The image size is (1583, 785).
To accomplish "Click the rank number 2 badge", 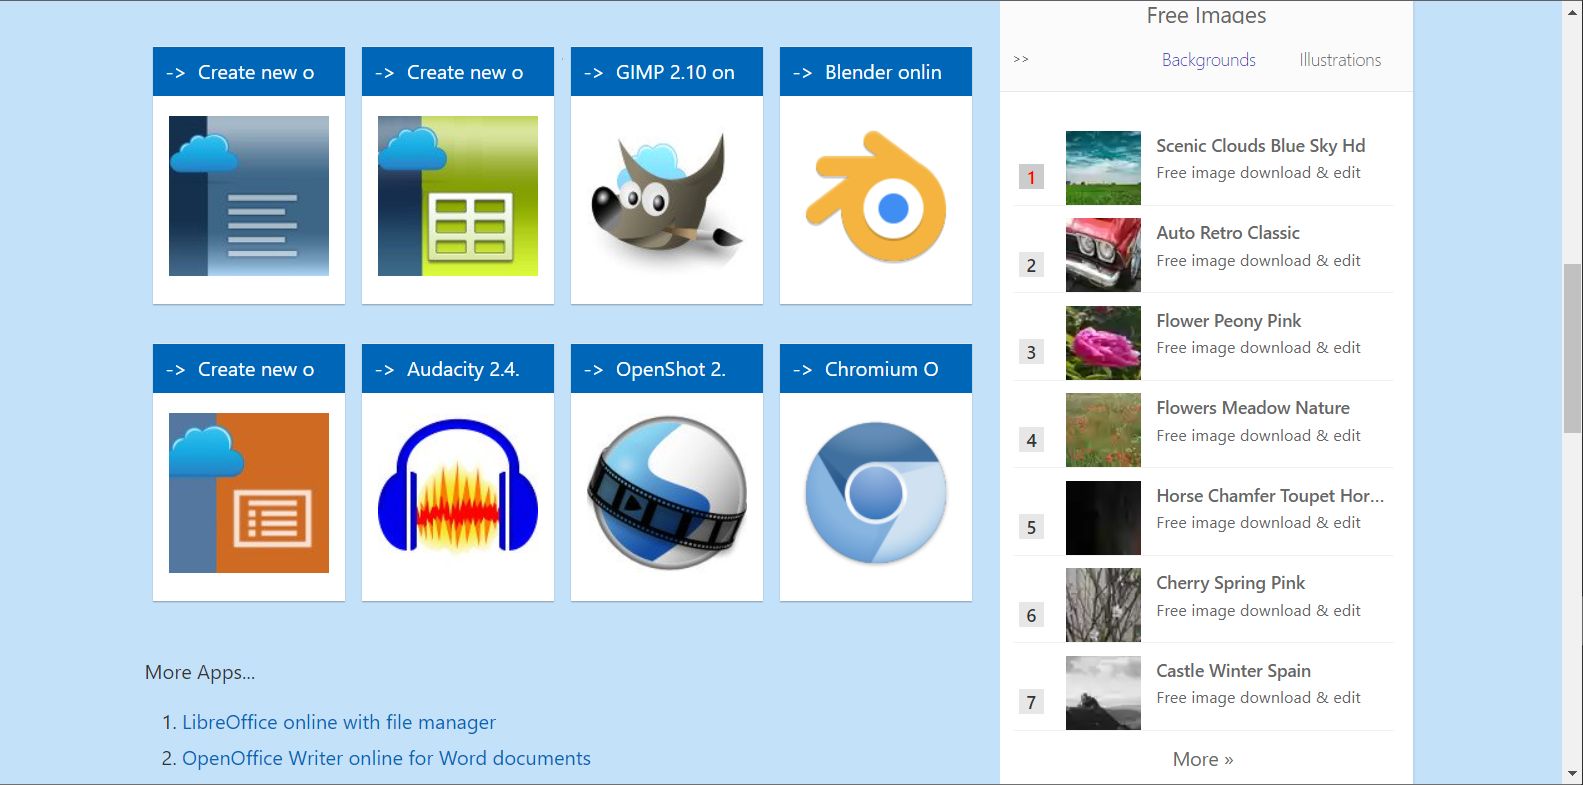I will click(x=1031, y=265).
